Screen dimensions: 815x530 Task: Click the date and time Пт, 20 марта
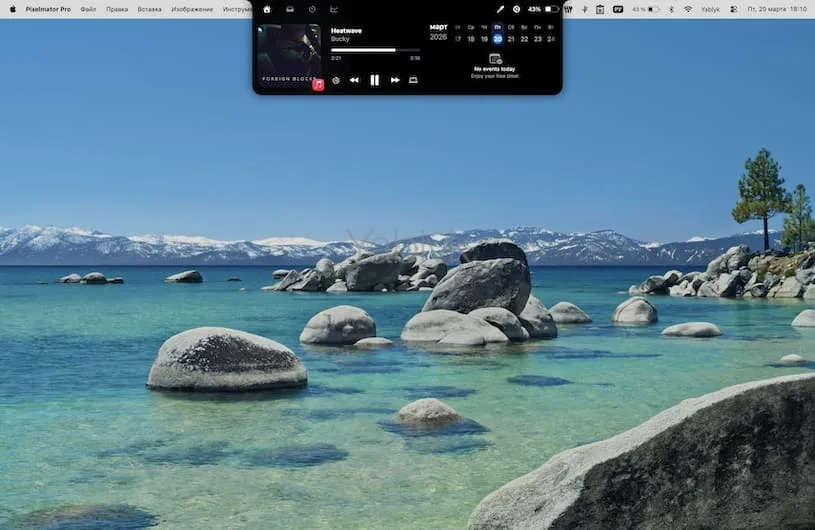778,9
